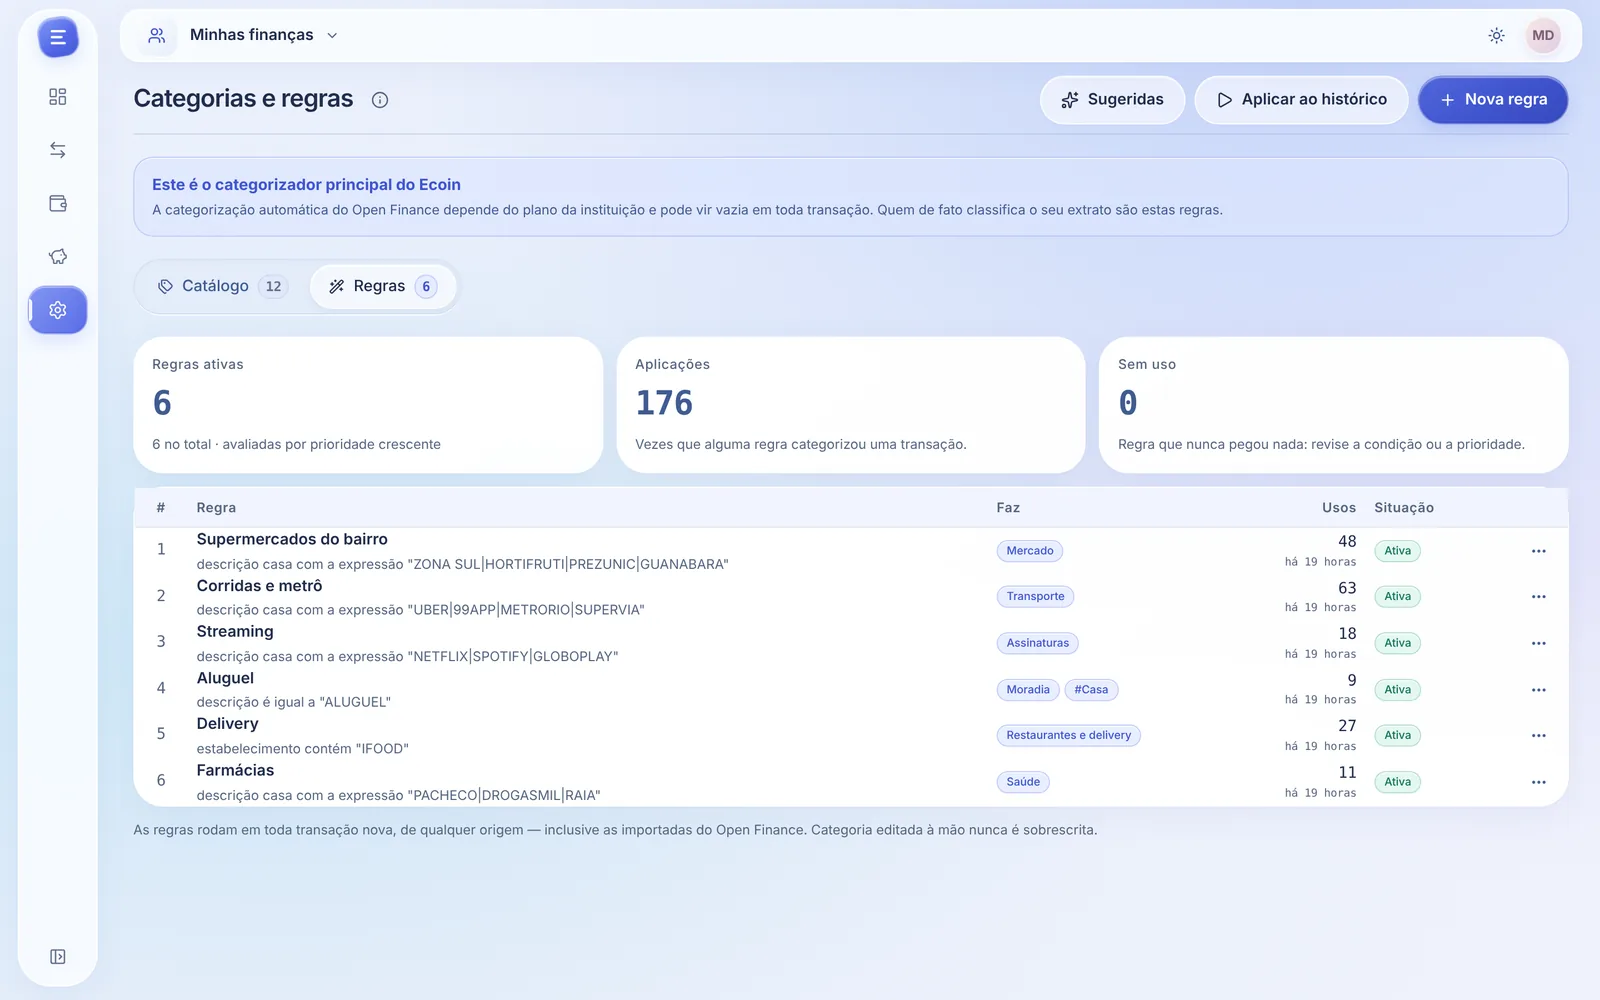Screen dimensions: 1600x1000
Task: Open more options for Aluguel rule
Action: pyautogui.click(x=1538, y=690)
